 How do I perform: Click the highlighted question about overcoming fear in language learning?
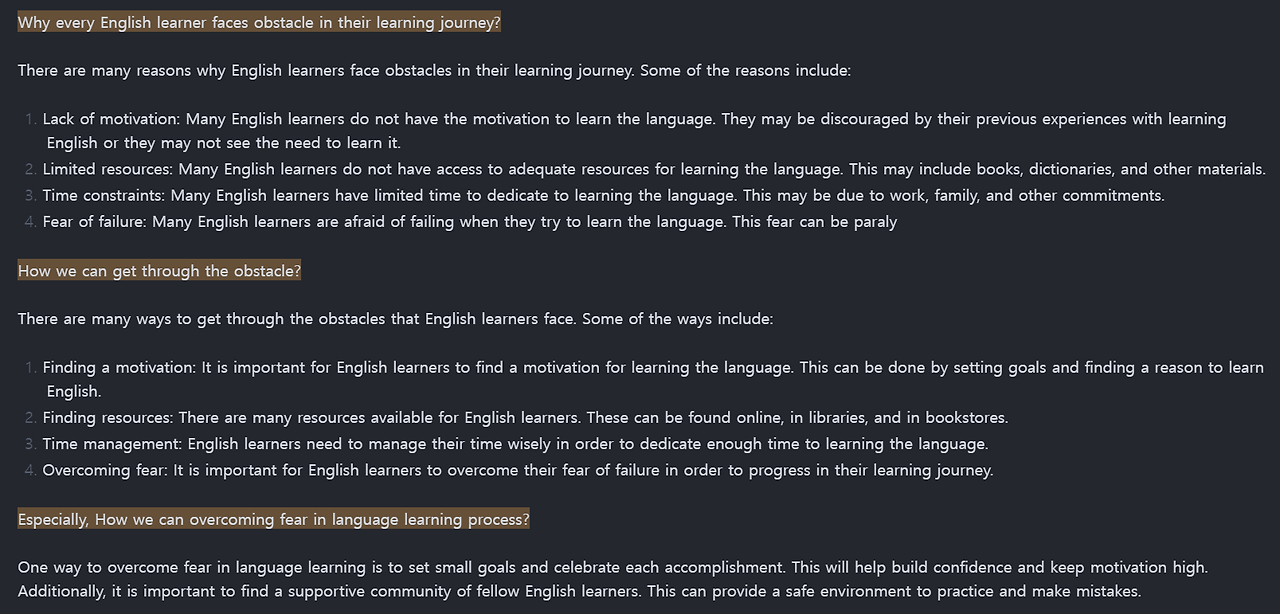tap(273, 519)
